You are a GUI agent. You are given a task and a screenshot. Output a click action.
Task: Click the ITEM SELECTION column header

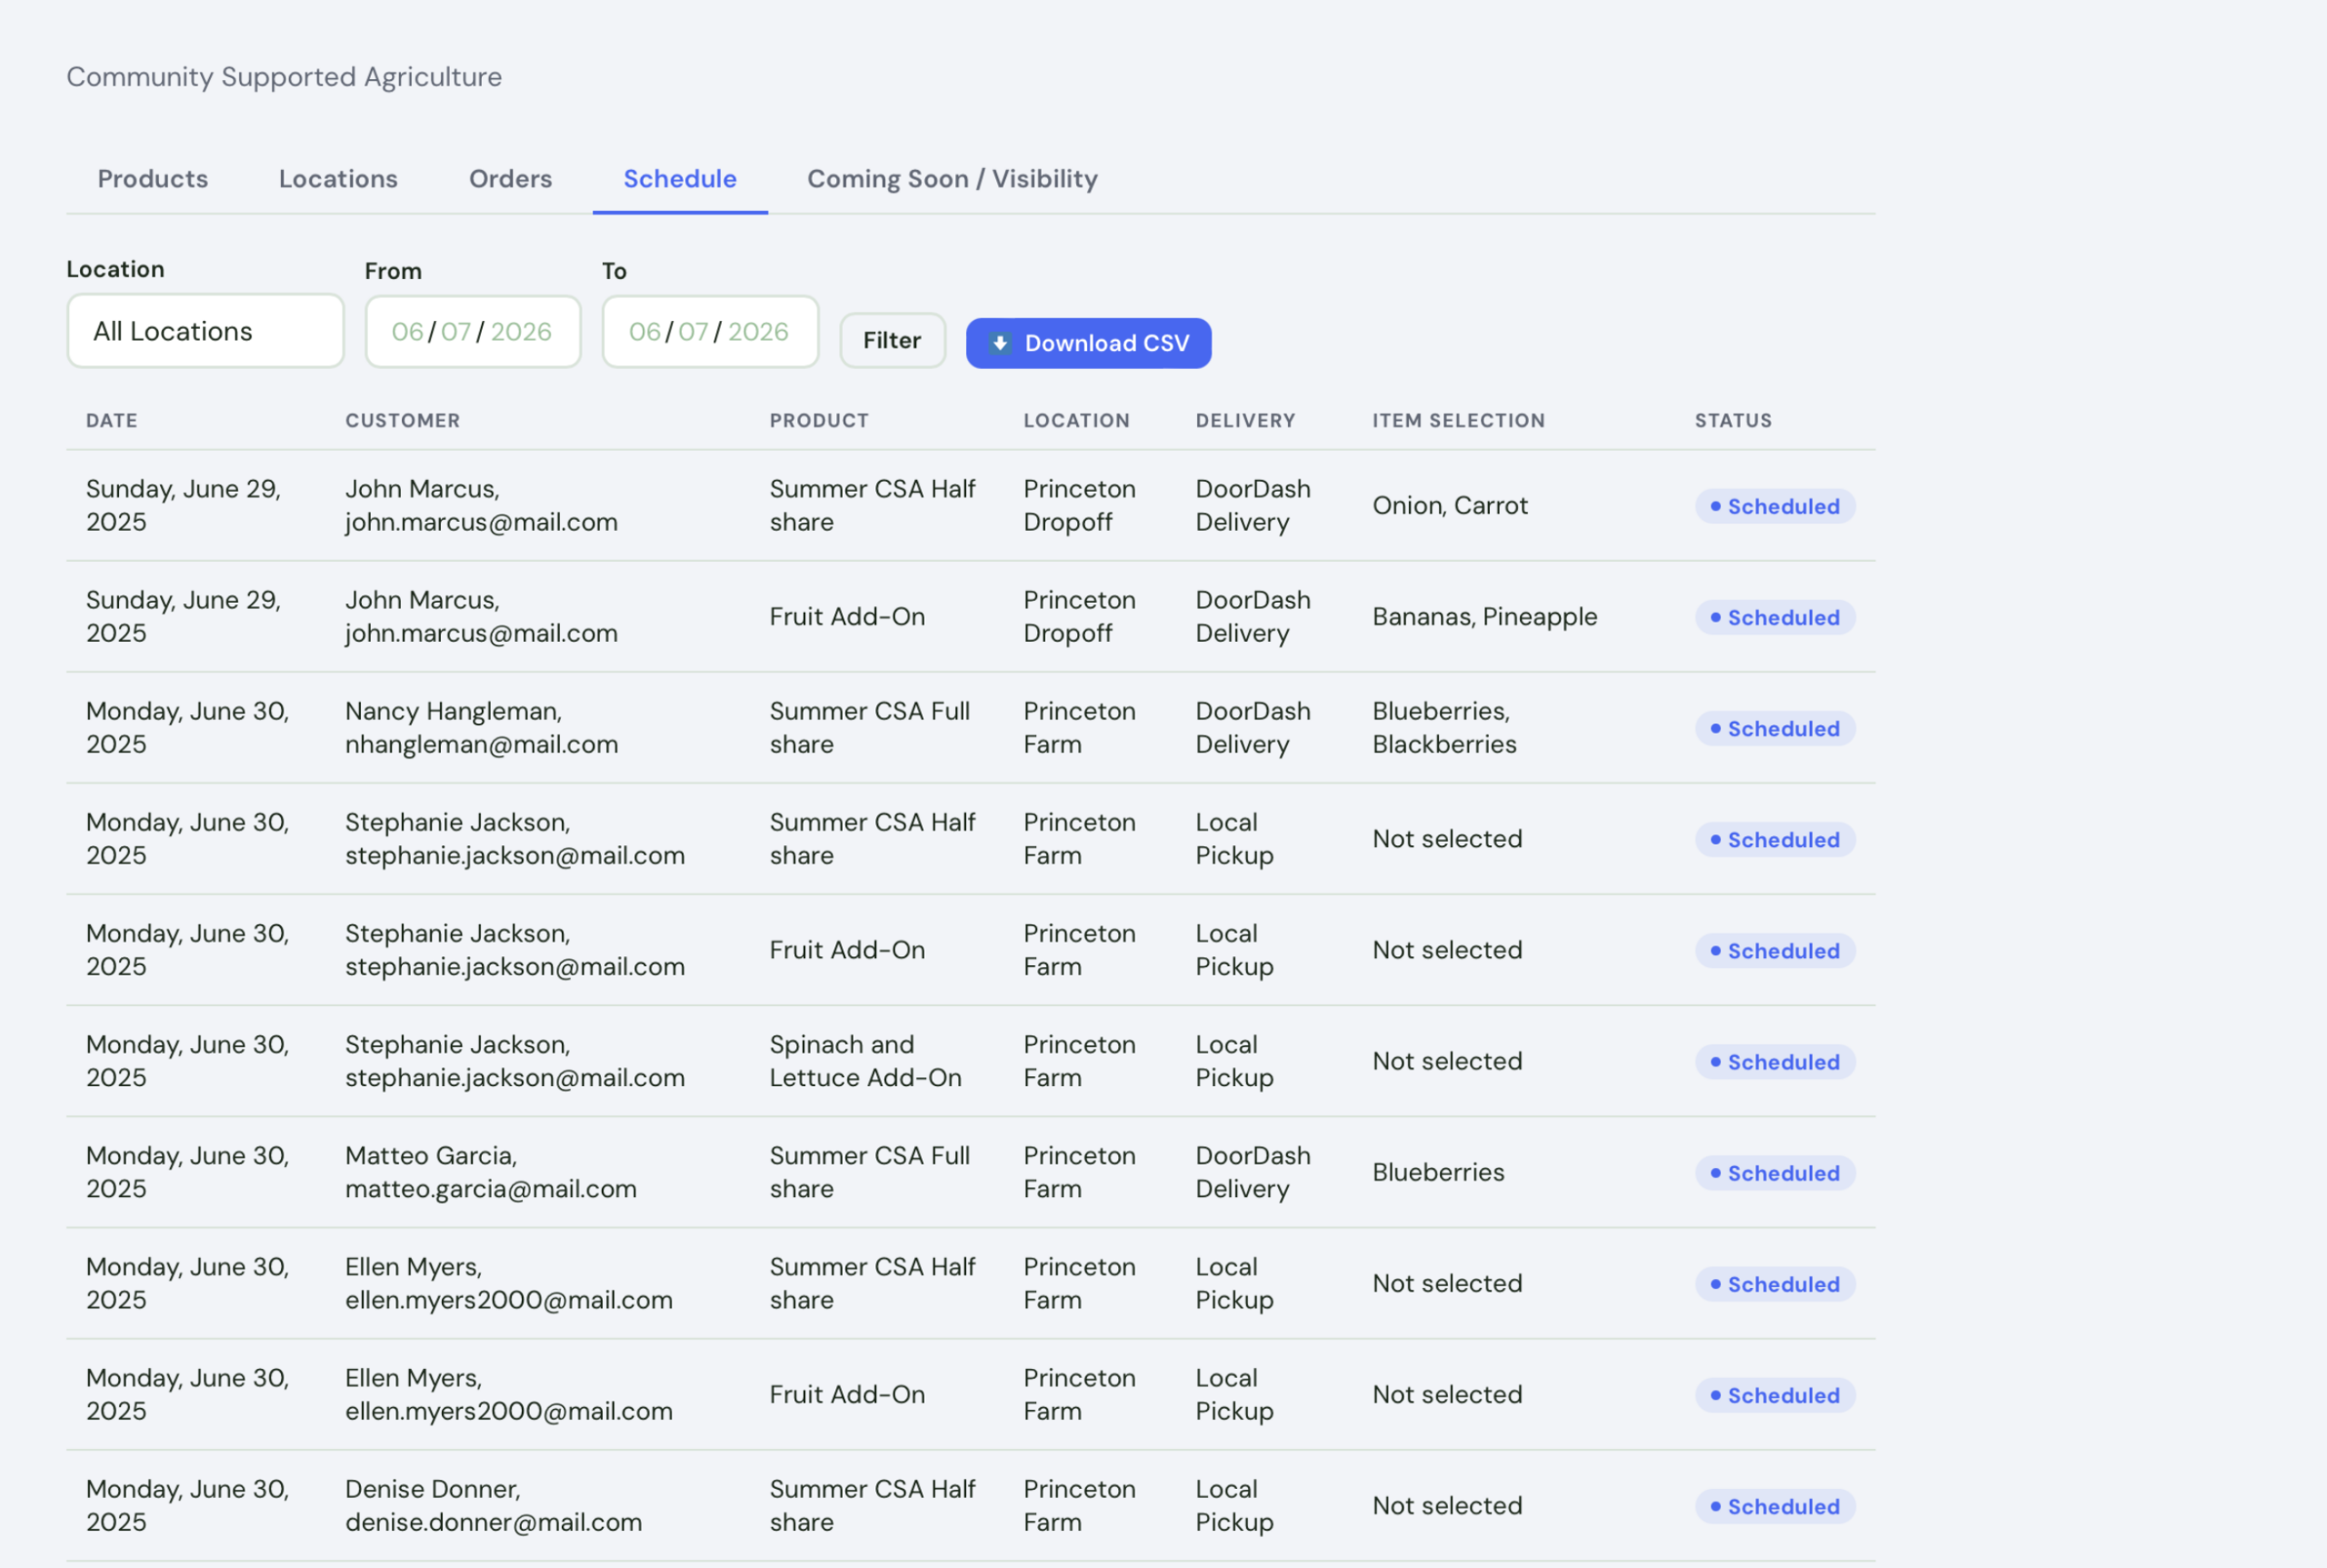pos(1458,421)
